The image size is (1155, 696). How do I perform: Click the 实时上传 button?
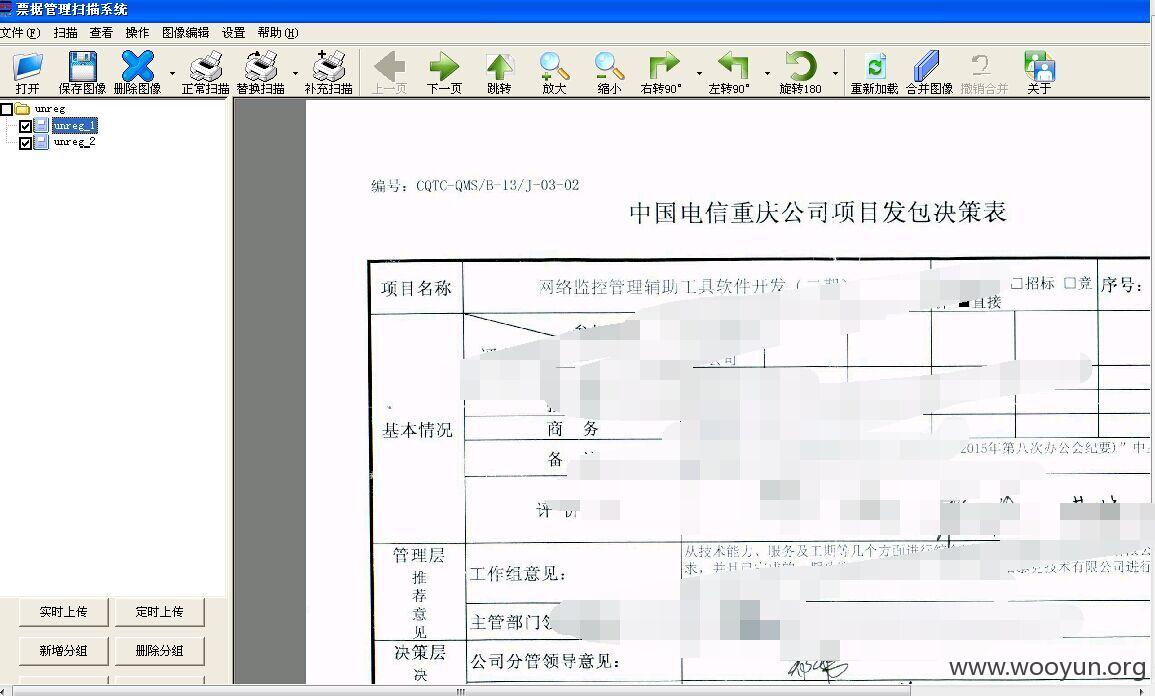[x=63, y=612]
